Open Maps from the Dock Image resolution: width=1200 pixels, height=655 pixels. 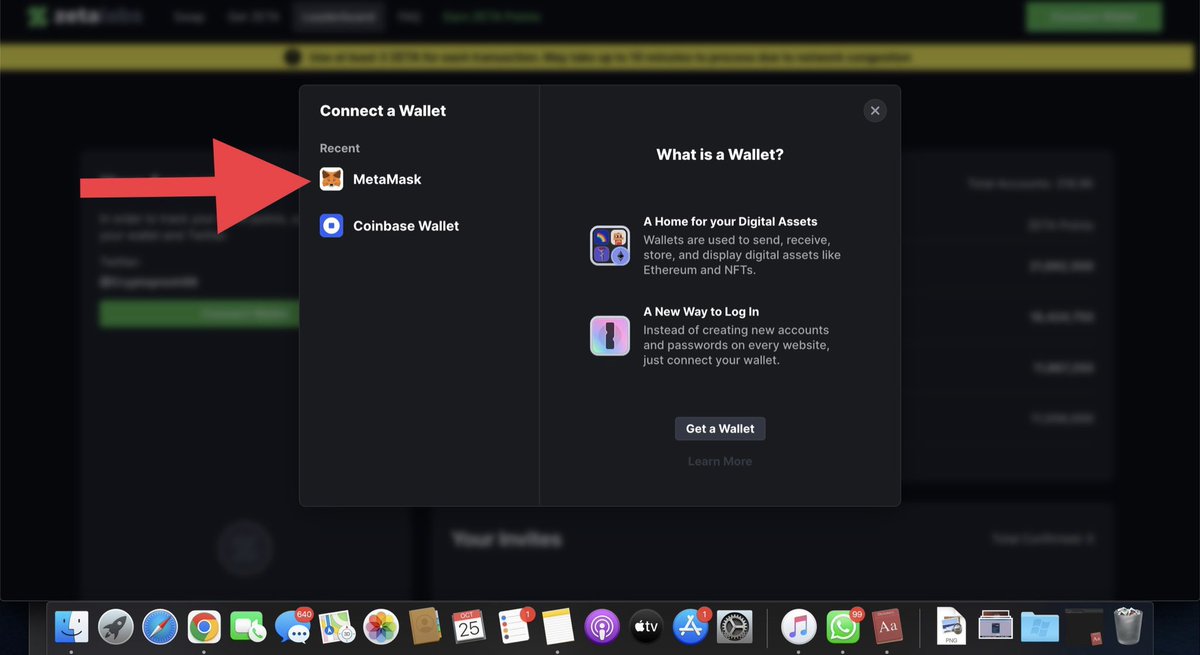tap(336, 627)
